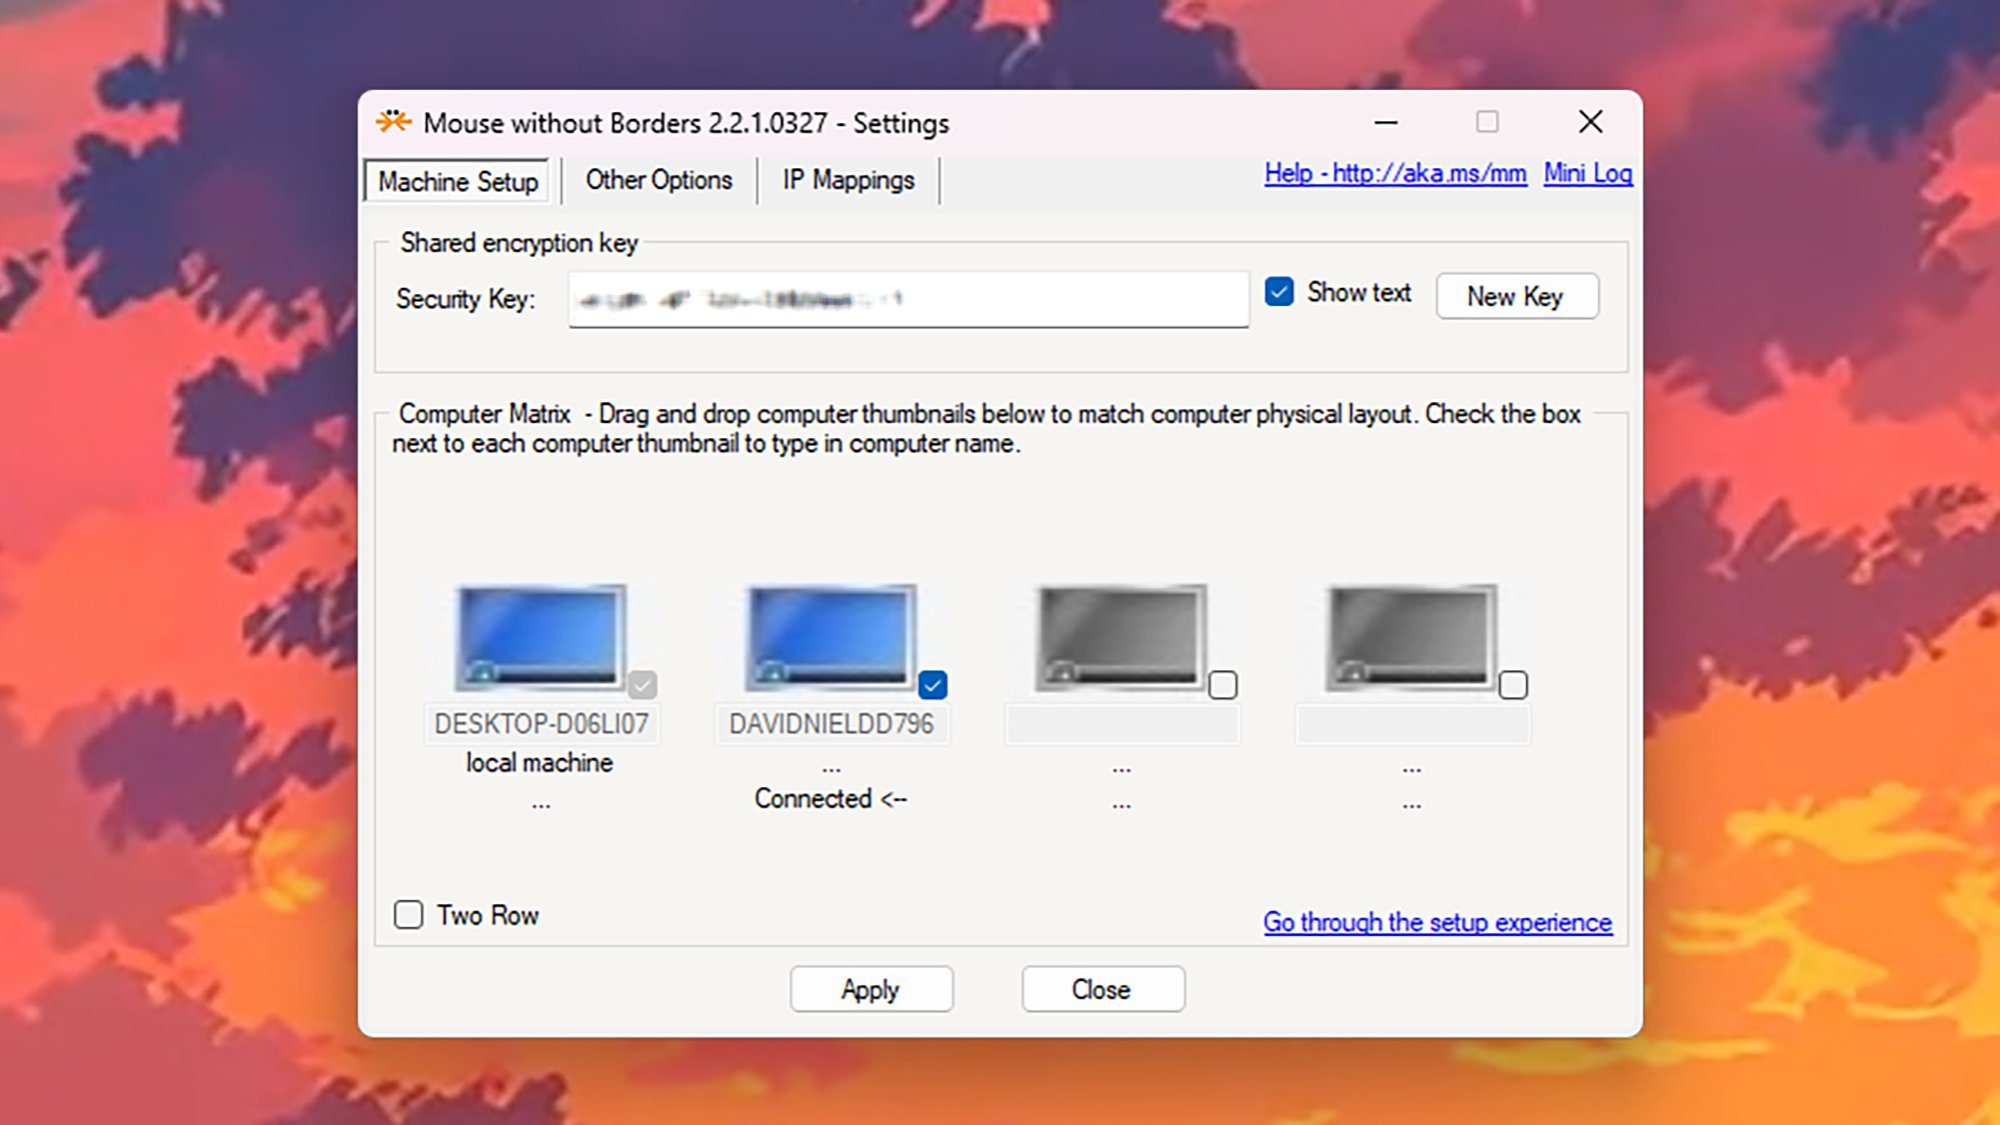Open the IP Mappings tab
This screenshot has height=1125, width=2000.
tap(848, 180)
